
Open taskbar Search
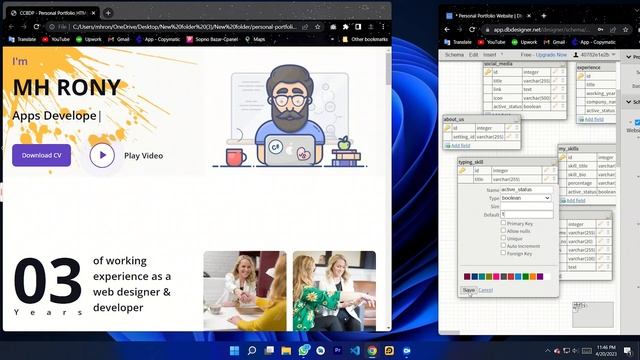[252, 351]
